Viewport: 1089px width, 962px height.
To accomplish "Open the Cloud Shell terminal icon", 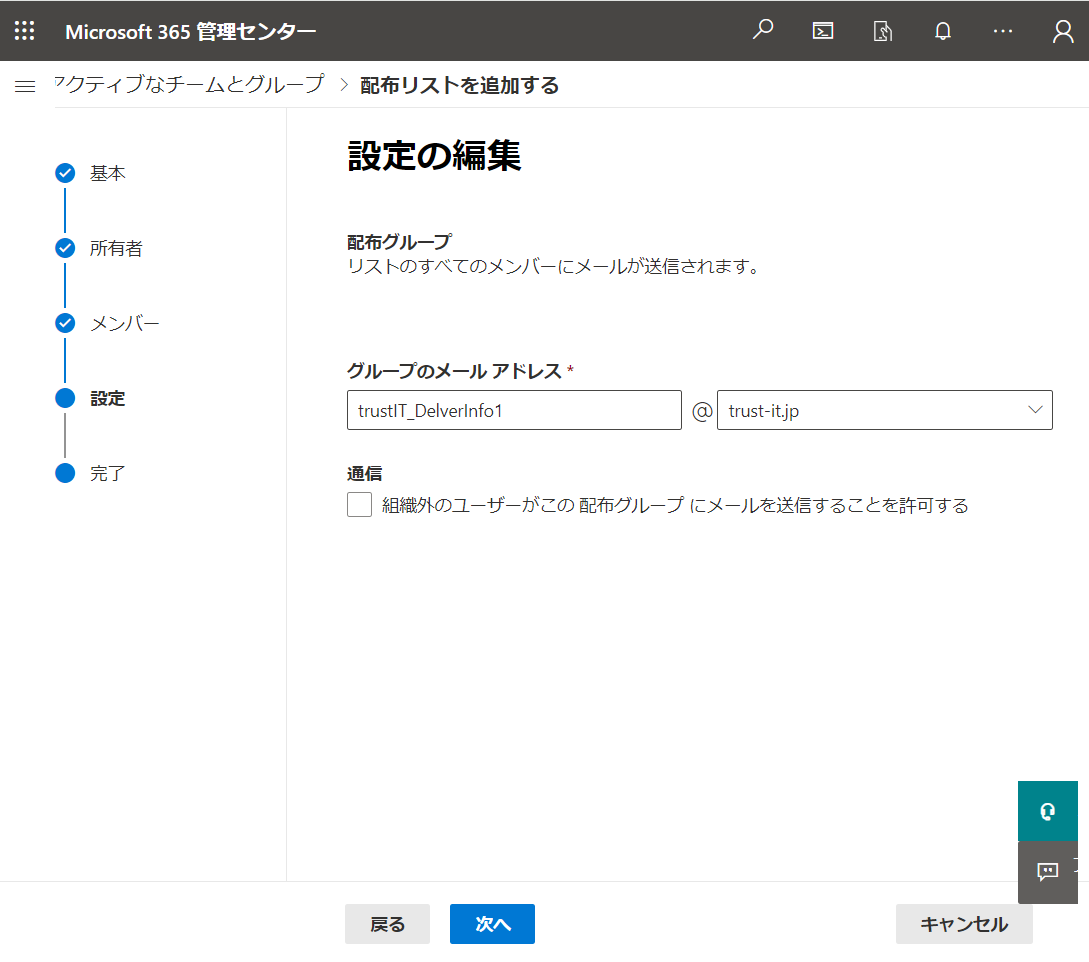I will click(x=823, y=31).
